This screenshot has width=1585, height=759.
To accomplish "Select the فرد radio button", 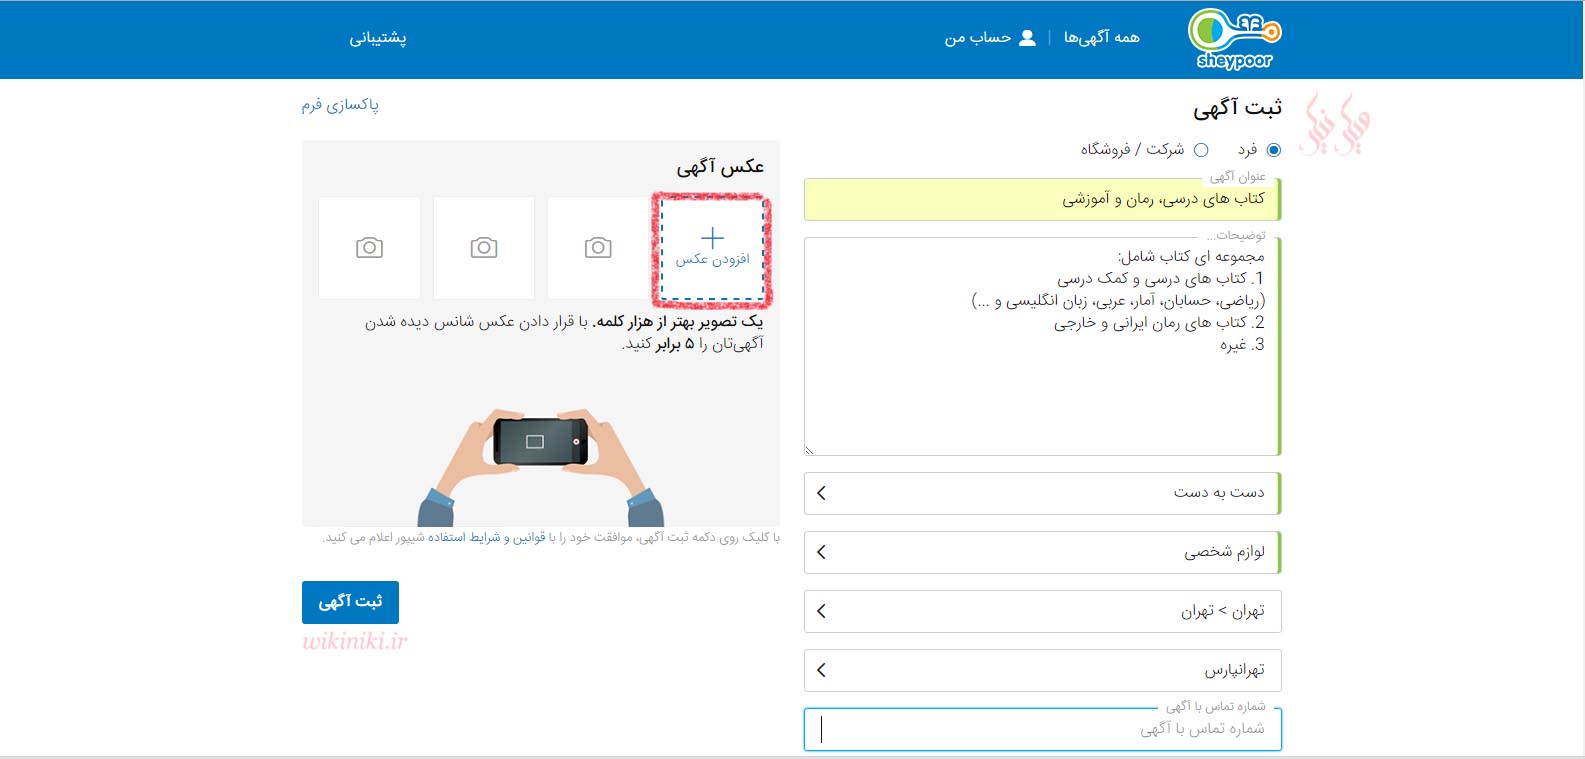I will (1273, 150).
